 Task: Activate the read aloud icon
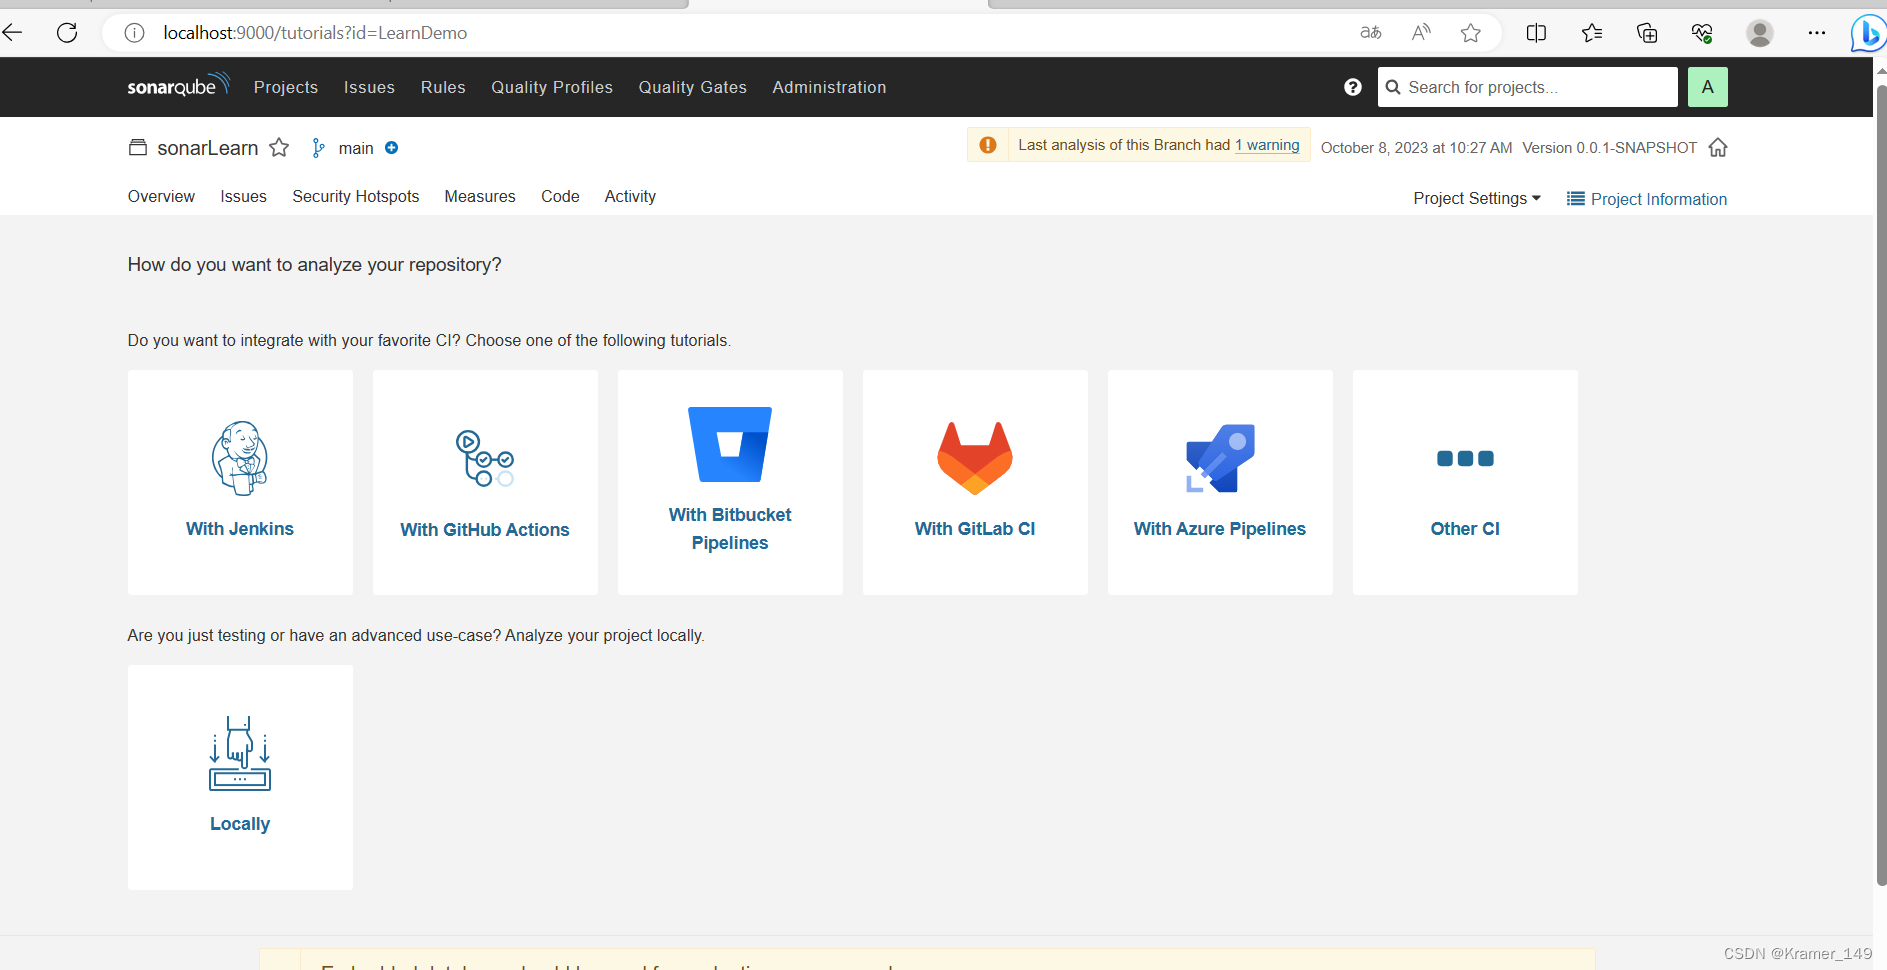pyautogui.click(x=1421, y=33)
